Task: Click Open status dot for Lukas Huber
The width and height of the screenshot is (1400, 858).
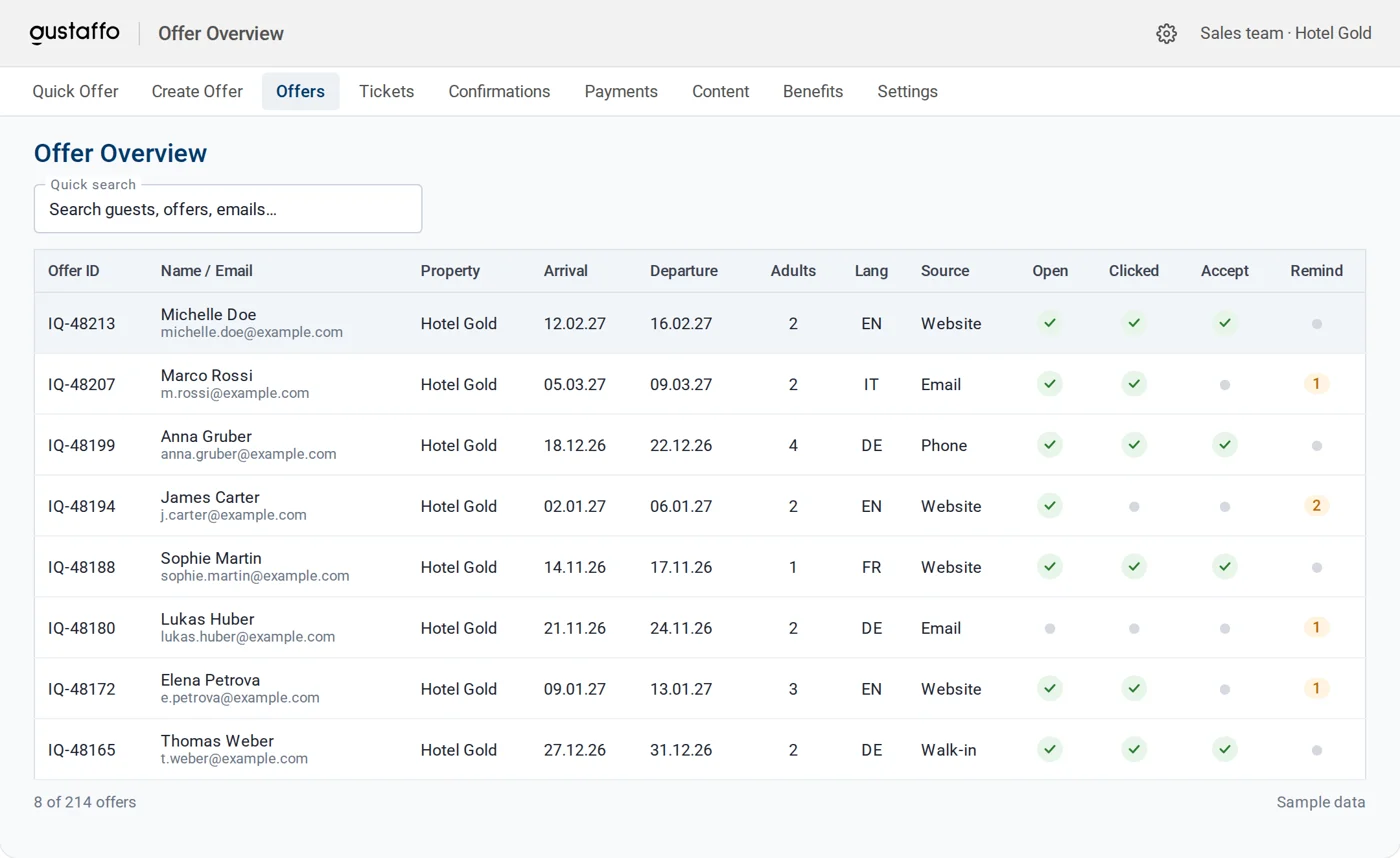Action: [1049, 628]
